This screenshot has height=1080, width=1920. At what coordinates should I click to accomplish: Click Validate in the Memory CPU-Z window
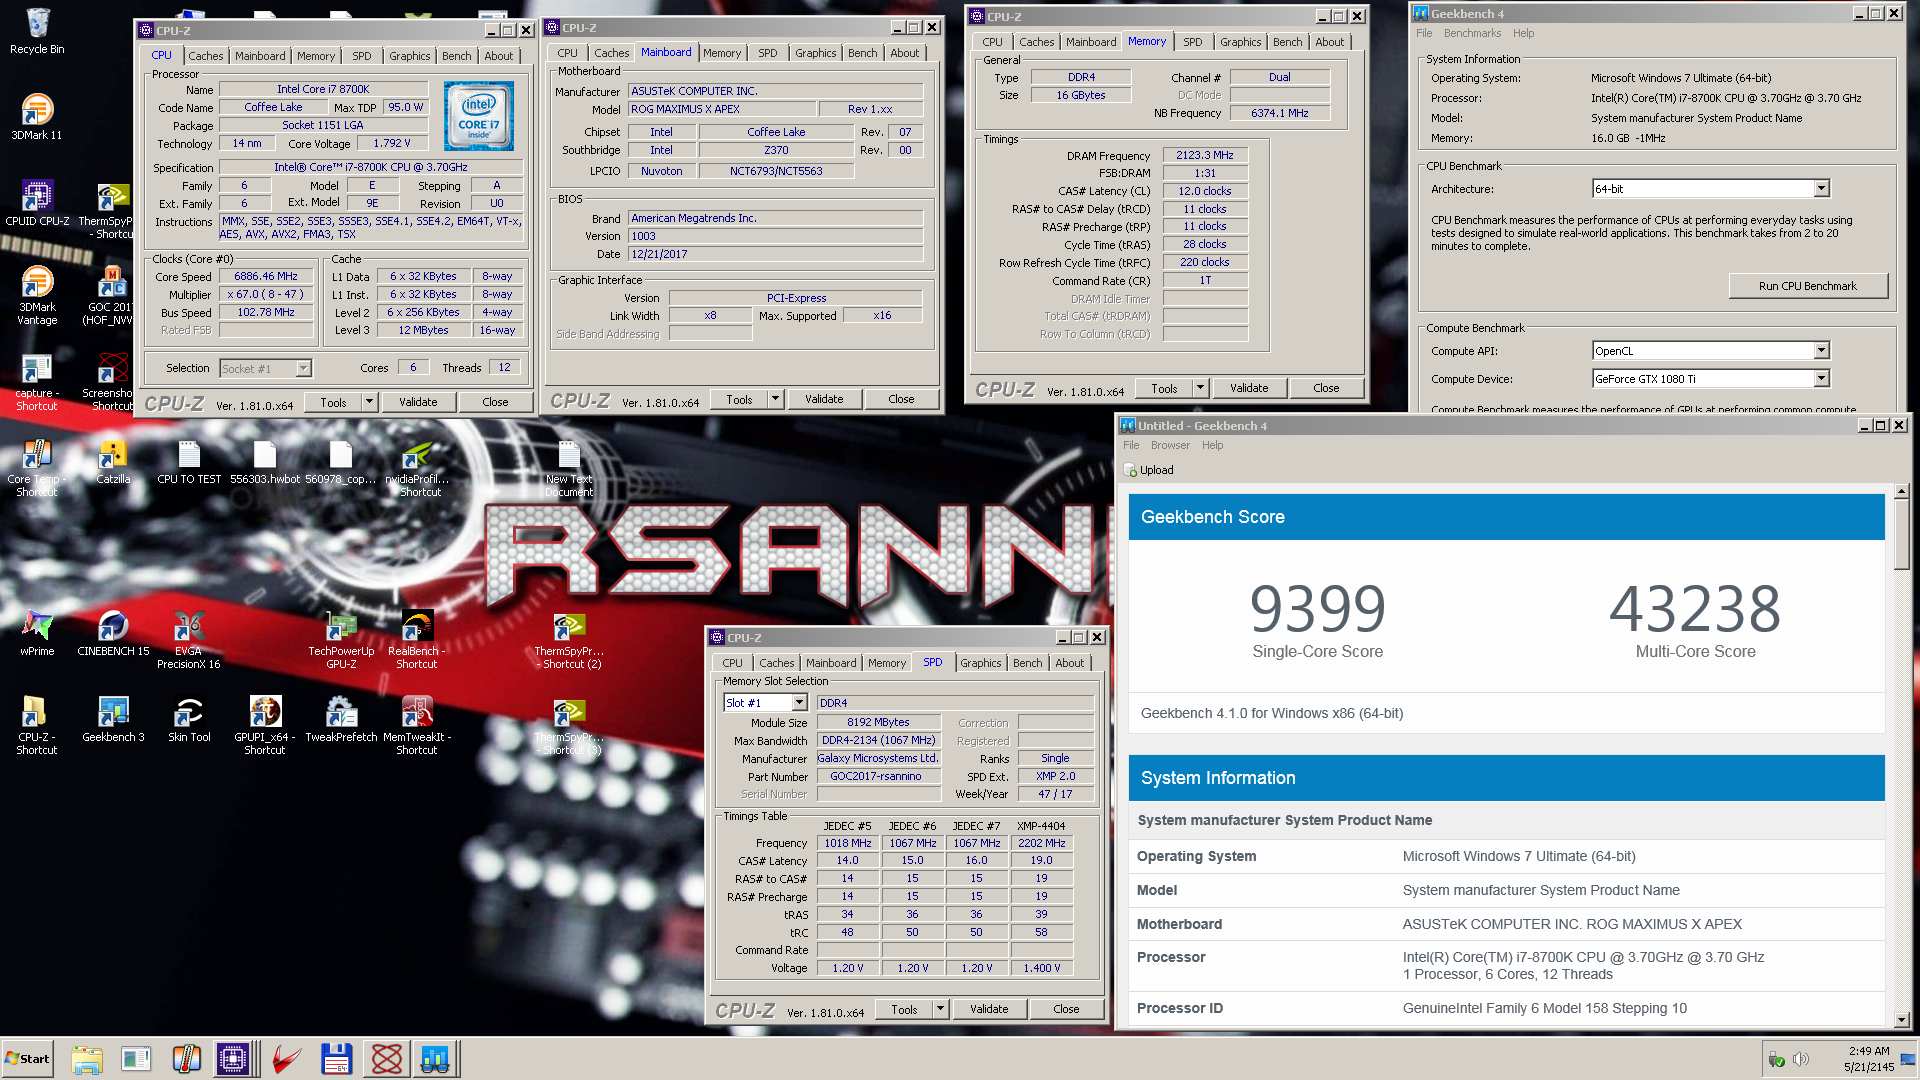coord(1249,388)
